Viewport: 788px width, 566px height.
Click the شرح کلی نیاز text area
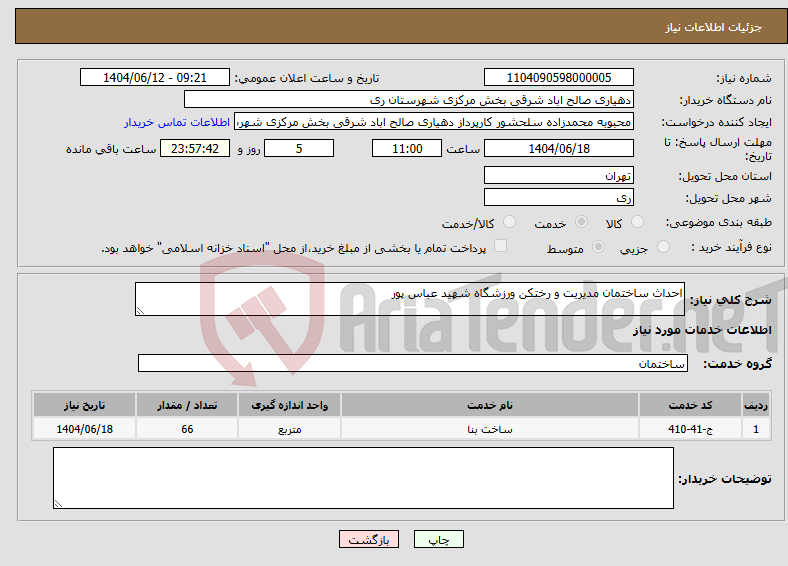(410, 299)
